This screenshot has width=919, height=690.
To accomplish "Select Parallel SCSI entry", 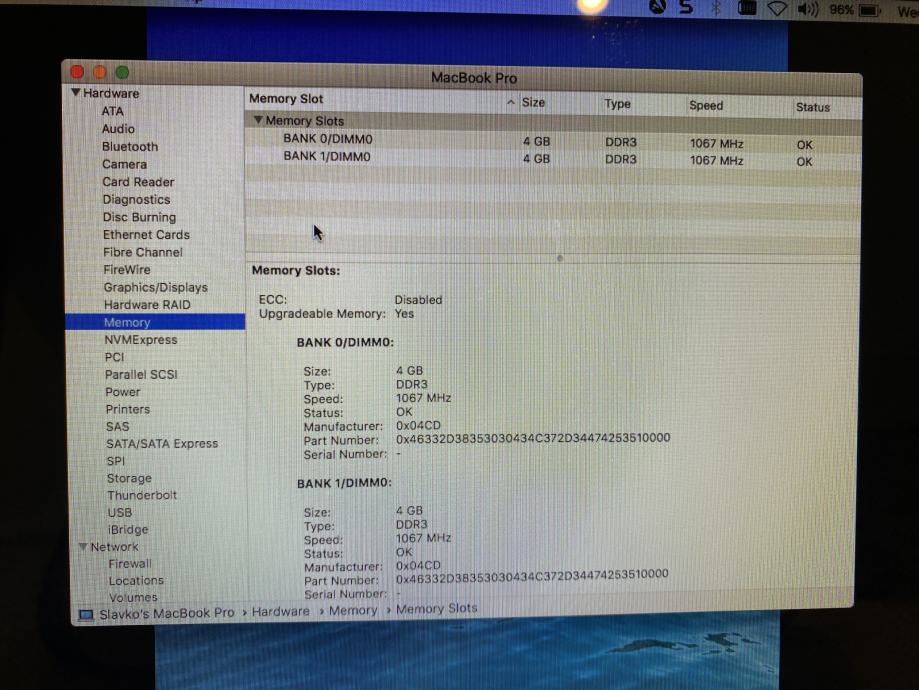I will pyautogui.click(x=141, y=374).
